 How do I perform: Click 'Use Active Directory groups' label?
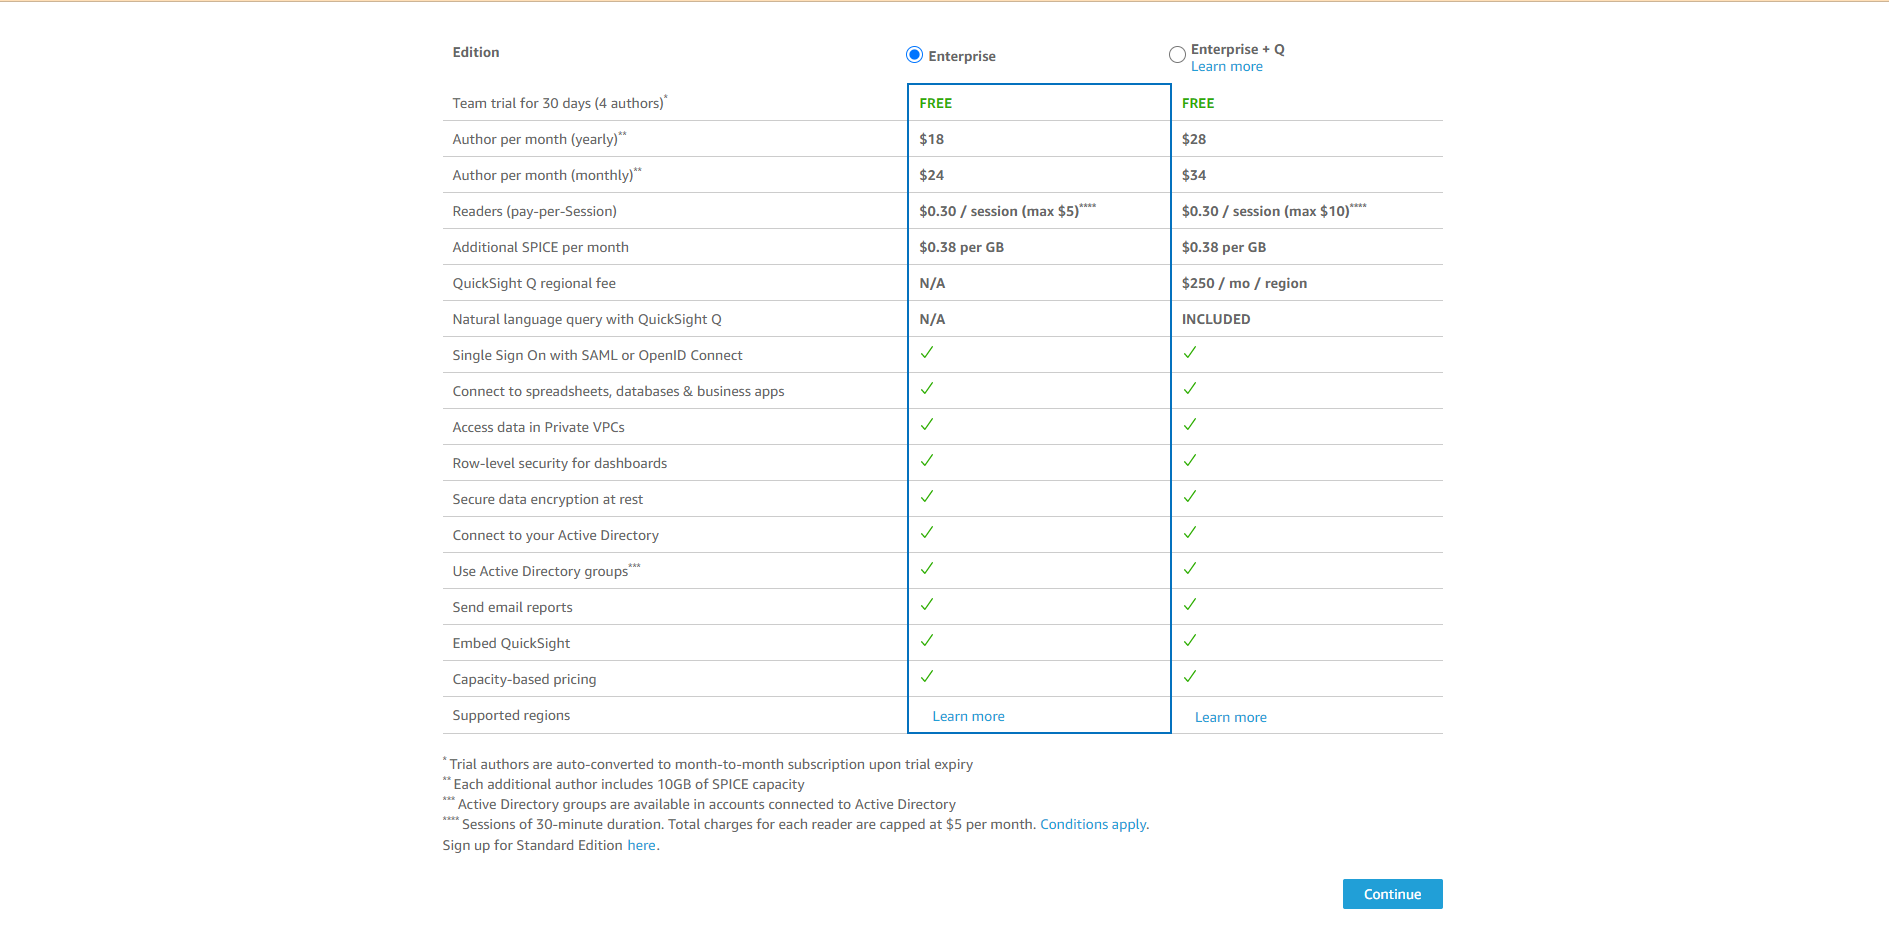pyautogui.click(x=546, y=571)
